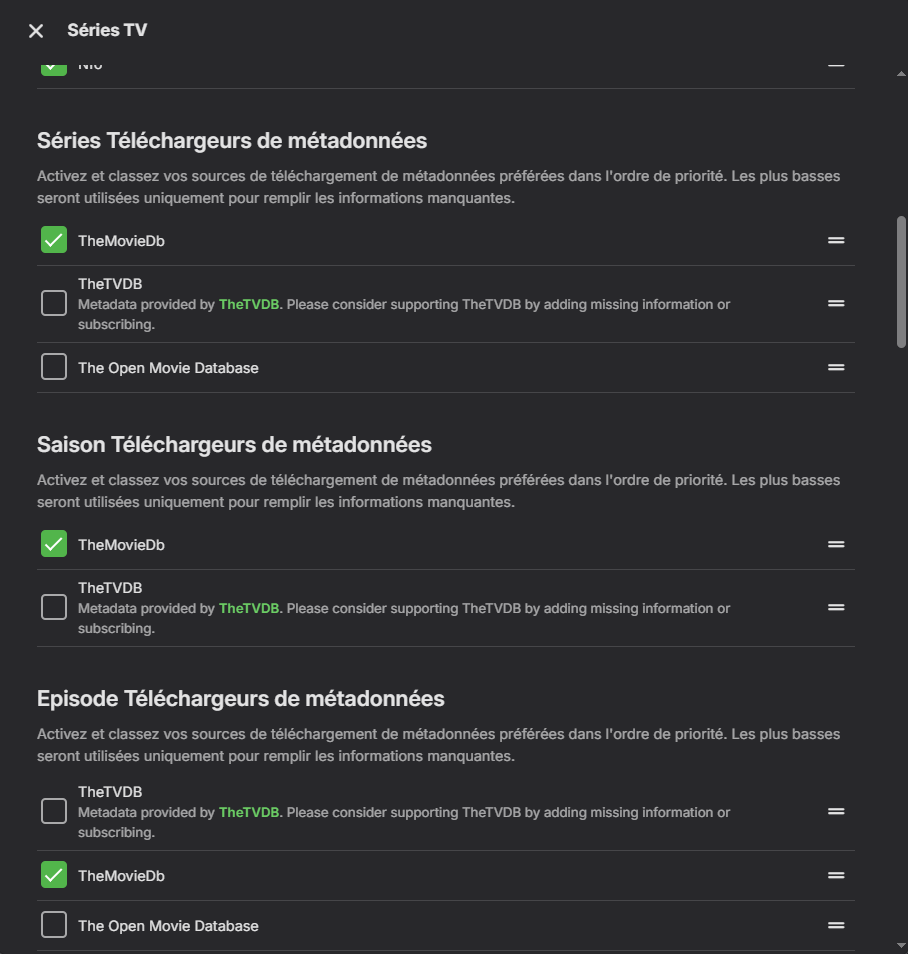This screenshot has height=954, width=908.
Task: Check TheTVDB under Saison downloaders
Action: click(x=54, y=607)
